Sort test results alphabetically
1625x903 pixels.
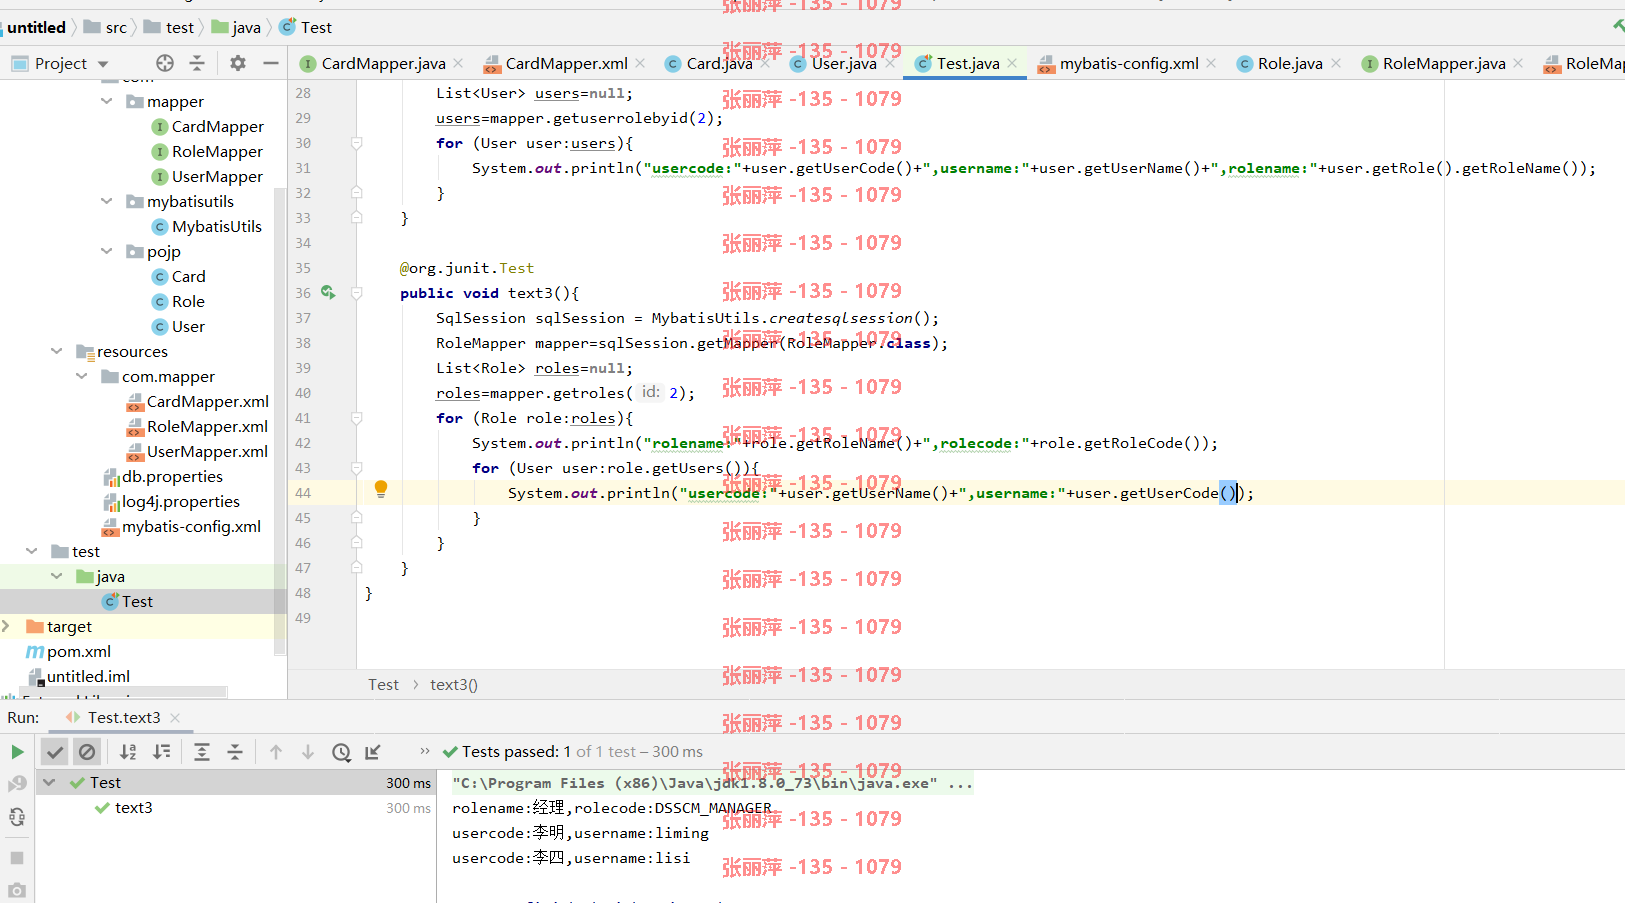[128, 752]
